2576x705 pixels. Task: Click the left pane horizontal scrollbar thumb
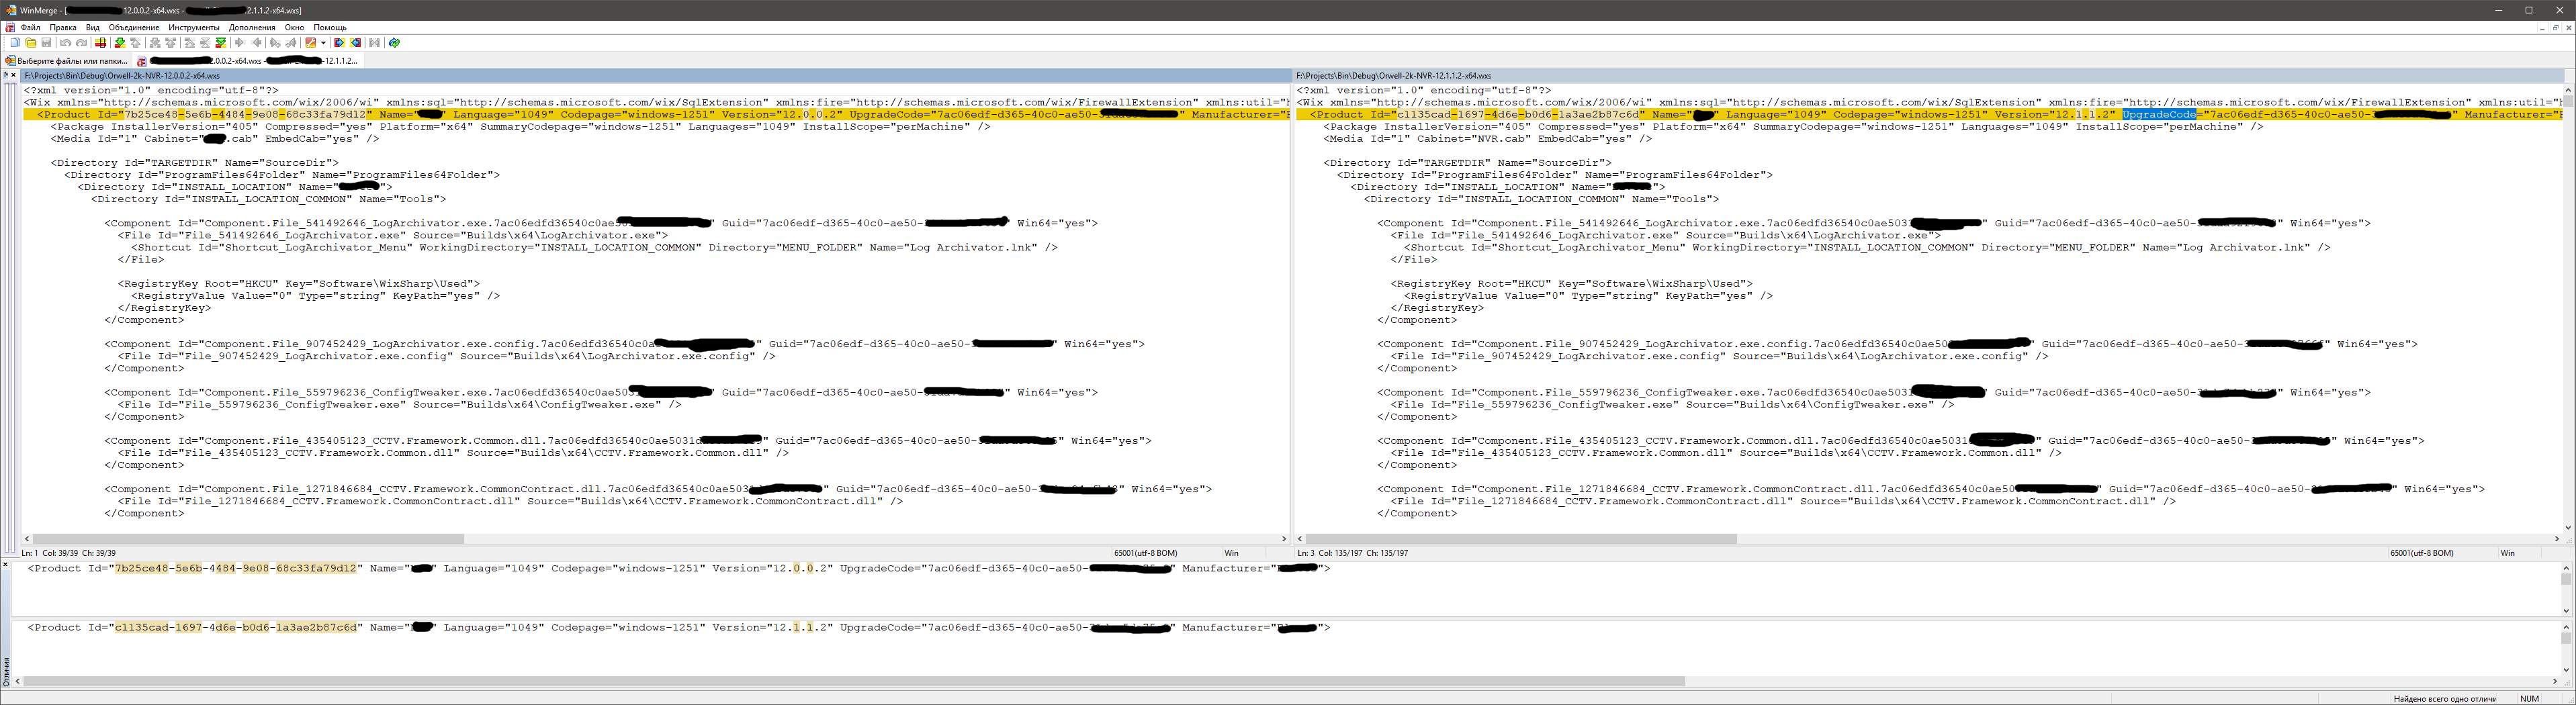point(248,539)
